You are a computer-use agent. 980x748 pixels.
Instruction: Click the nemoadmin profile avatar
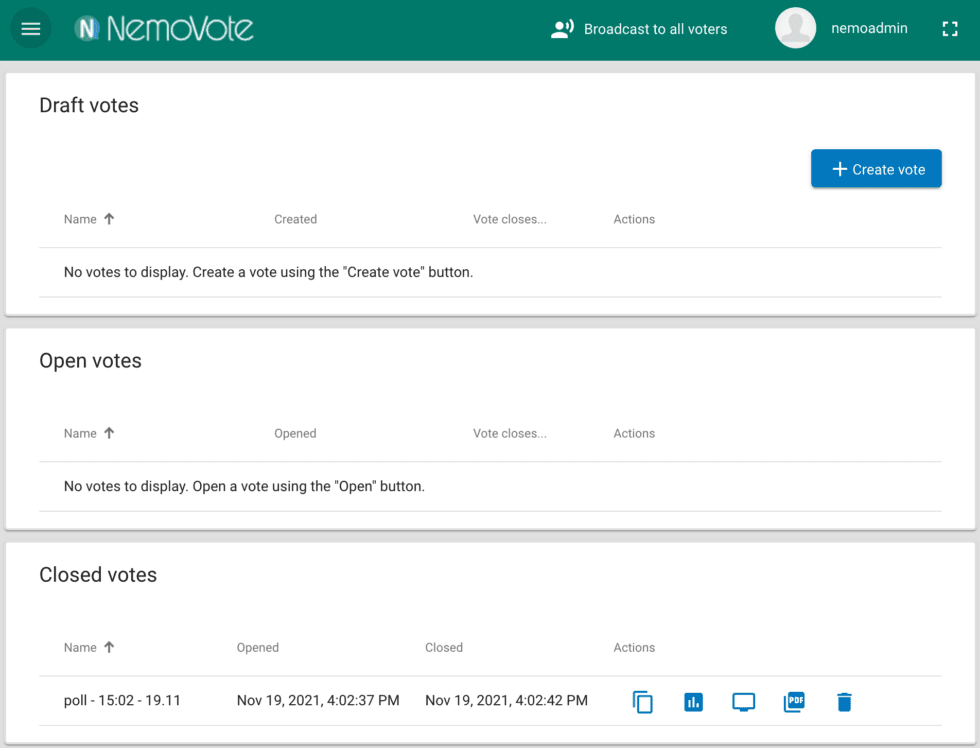point(795,28)
